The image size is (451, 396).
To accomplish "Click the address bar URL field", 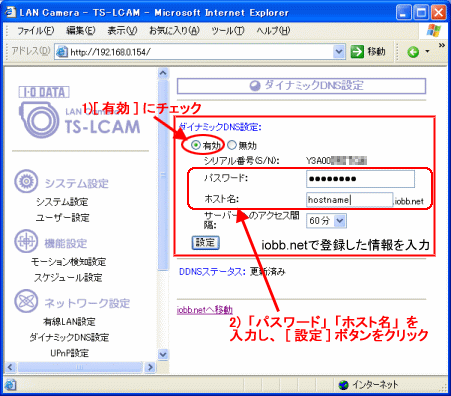I will [200, 52].
